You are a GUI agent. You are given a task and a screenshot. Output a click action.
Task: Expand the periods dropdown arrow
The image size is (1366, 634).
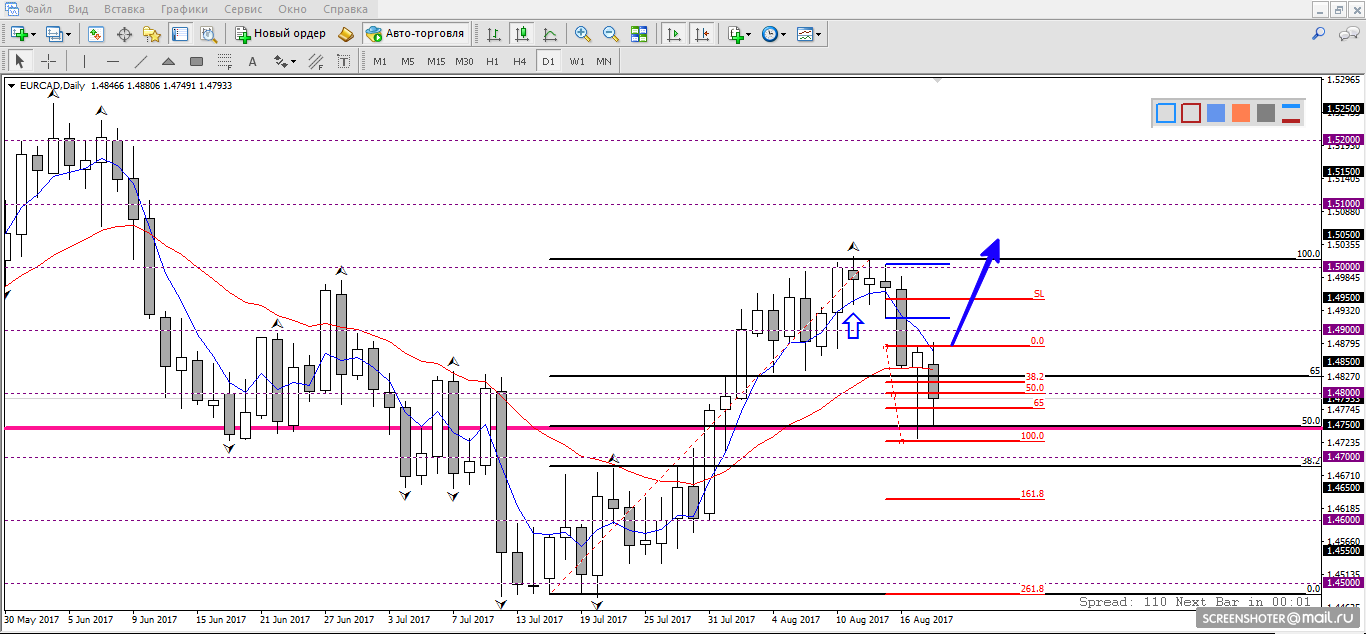[783, 35]
